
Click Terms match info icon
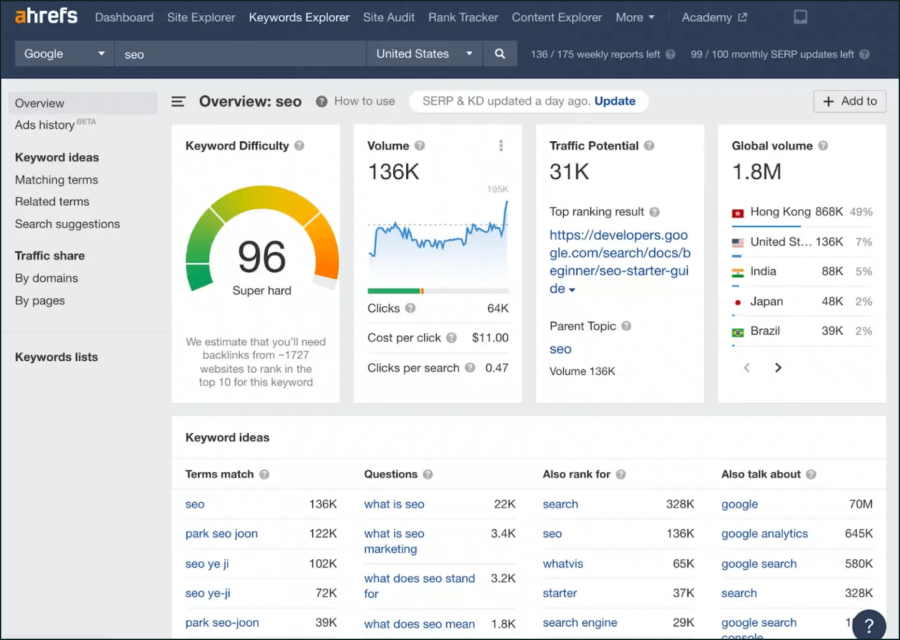coord(264,475)
